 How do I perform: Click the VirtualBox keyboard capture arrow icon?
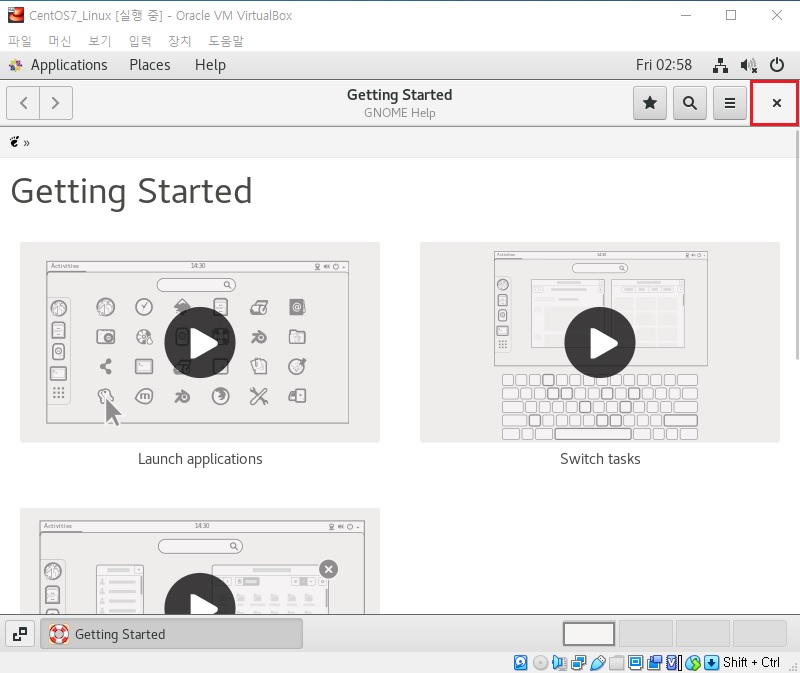pyautogui.click(x=711, y=662)
